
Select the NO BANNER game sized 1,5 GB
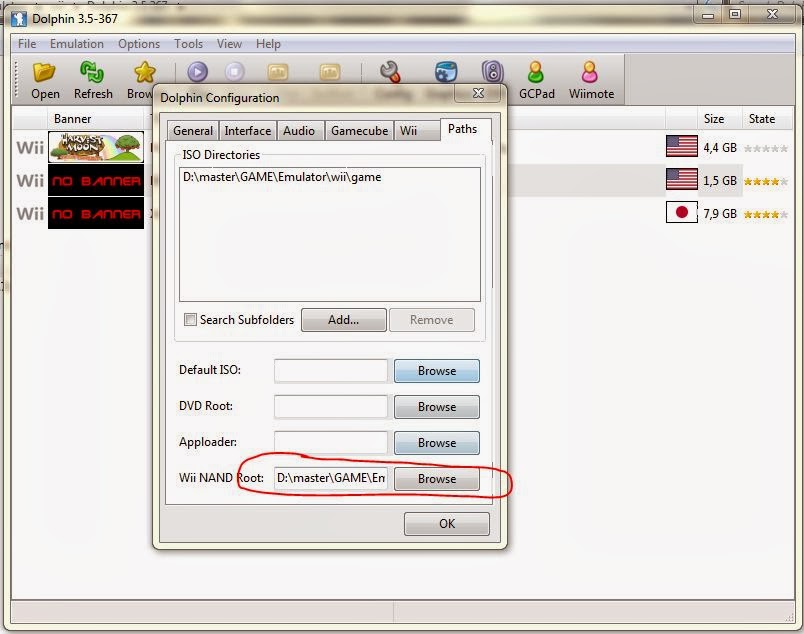(96, 180)
